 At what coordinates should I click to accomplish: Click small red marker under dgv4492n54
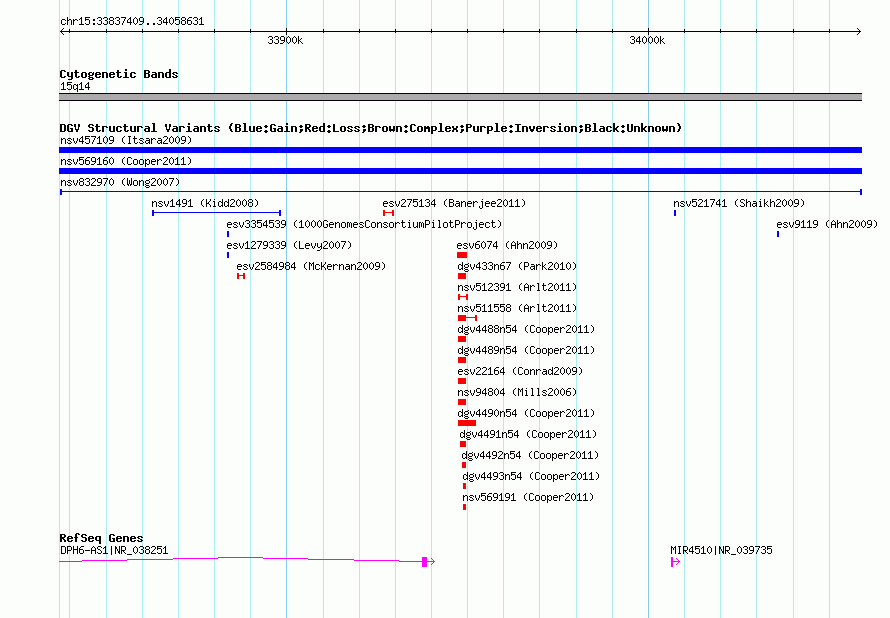coord(464,465)
